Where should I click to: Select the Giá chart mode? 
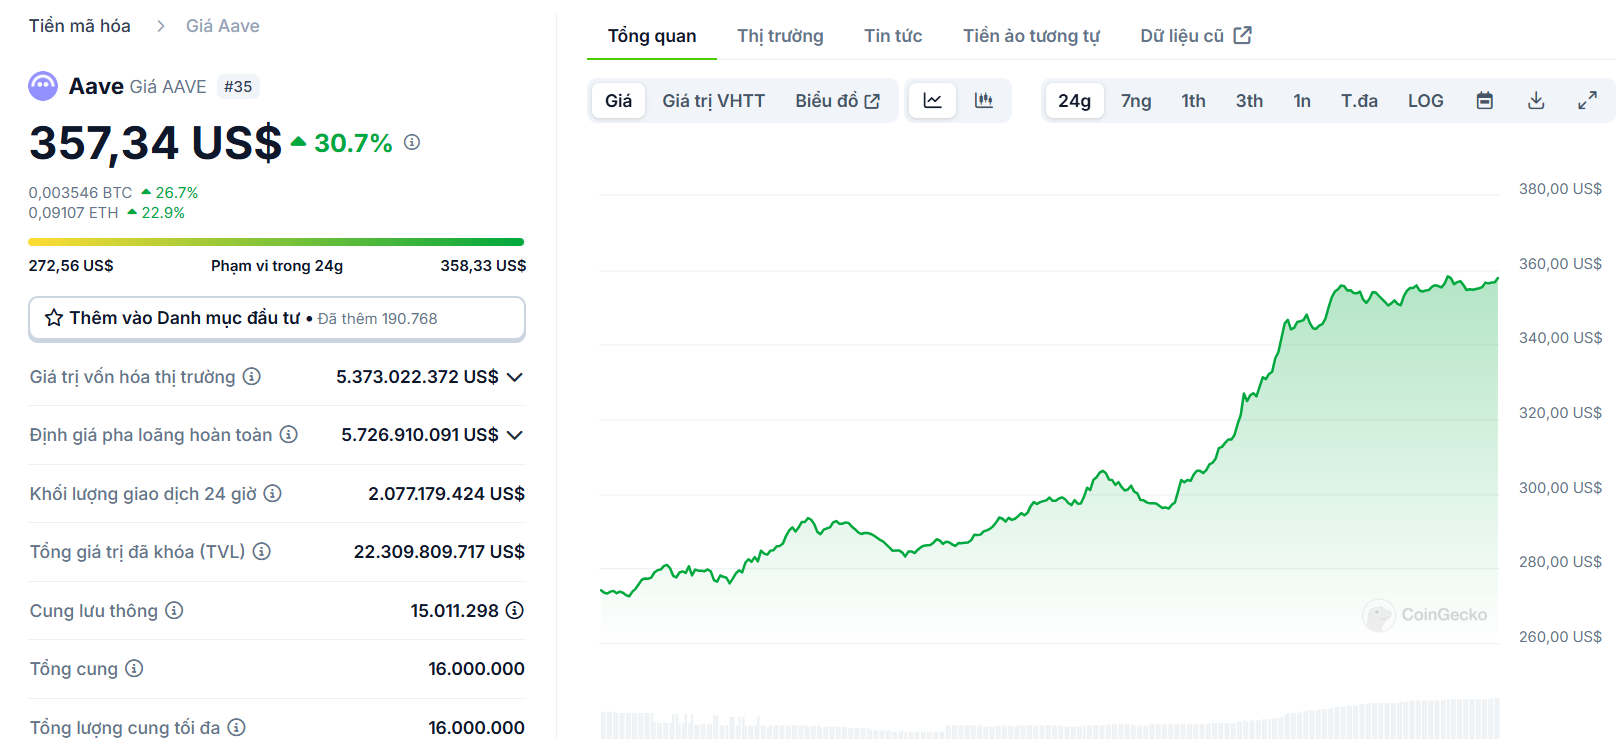(x=618, y=100)
